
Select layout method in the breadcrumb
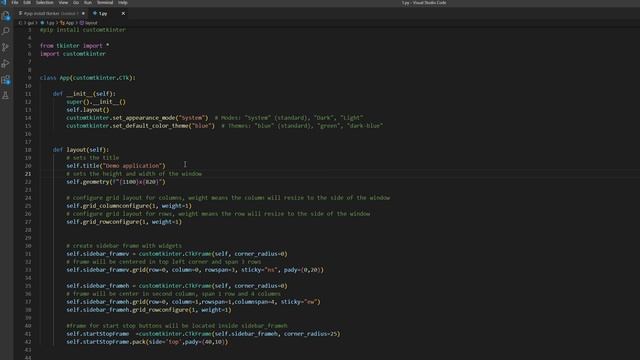coord(89,23)
